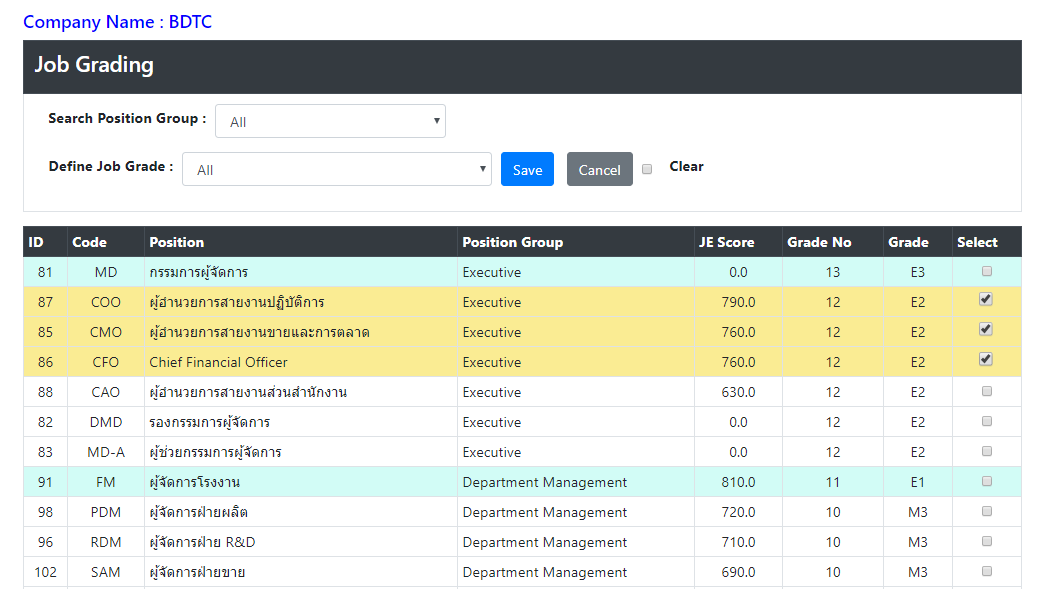The height and width of the screenshot is (589, 1044).
Task: Uncheck the CFO row checkbox
Action: [986, 359]
